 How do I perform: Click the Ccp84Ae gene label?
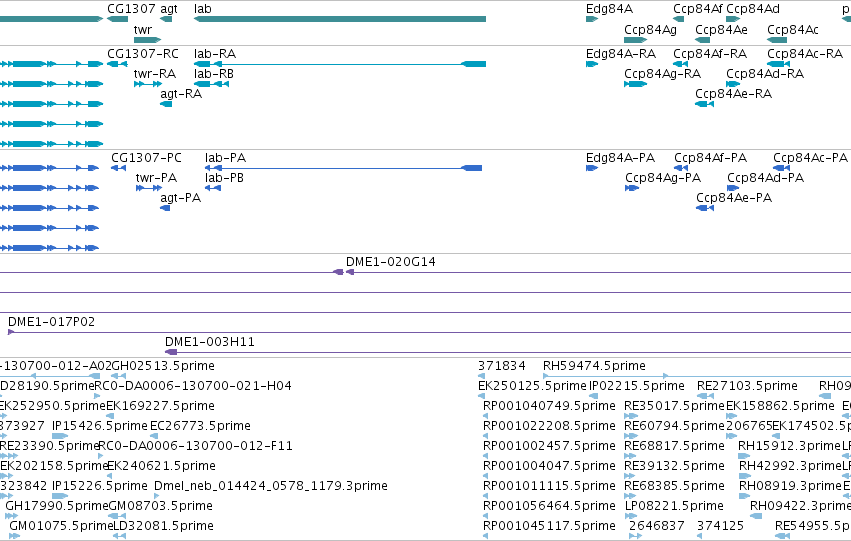point(721,30)
